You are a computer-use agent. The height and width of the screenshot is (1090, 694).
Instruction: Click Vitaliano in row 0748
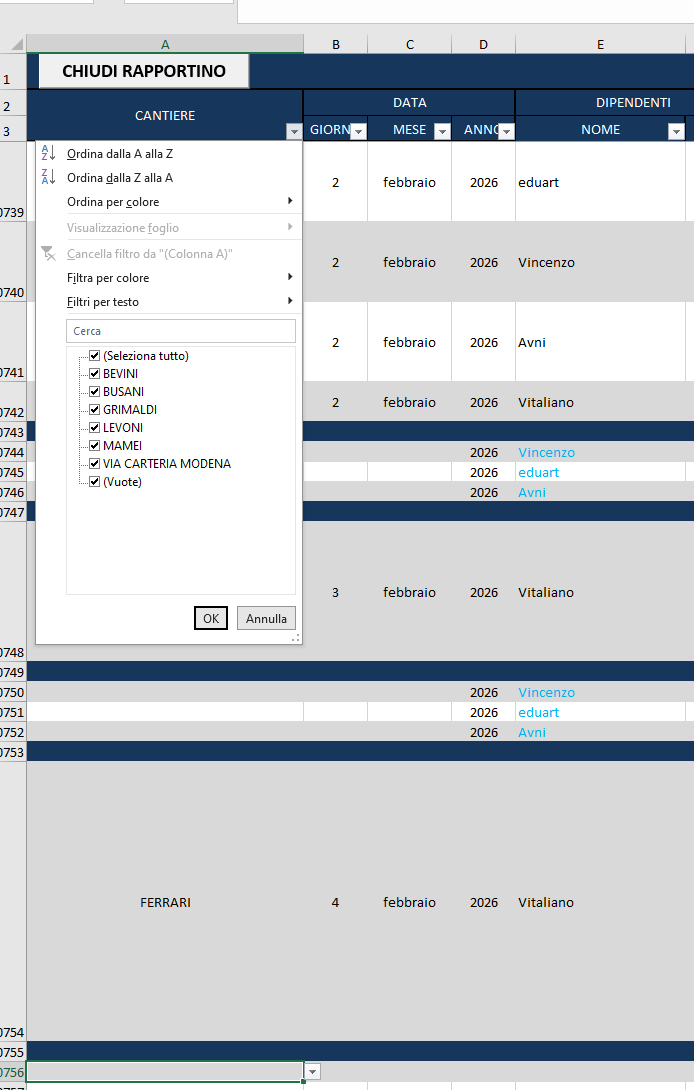(x=546, y=592)
